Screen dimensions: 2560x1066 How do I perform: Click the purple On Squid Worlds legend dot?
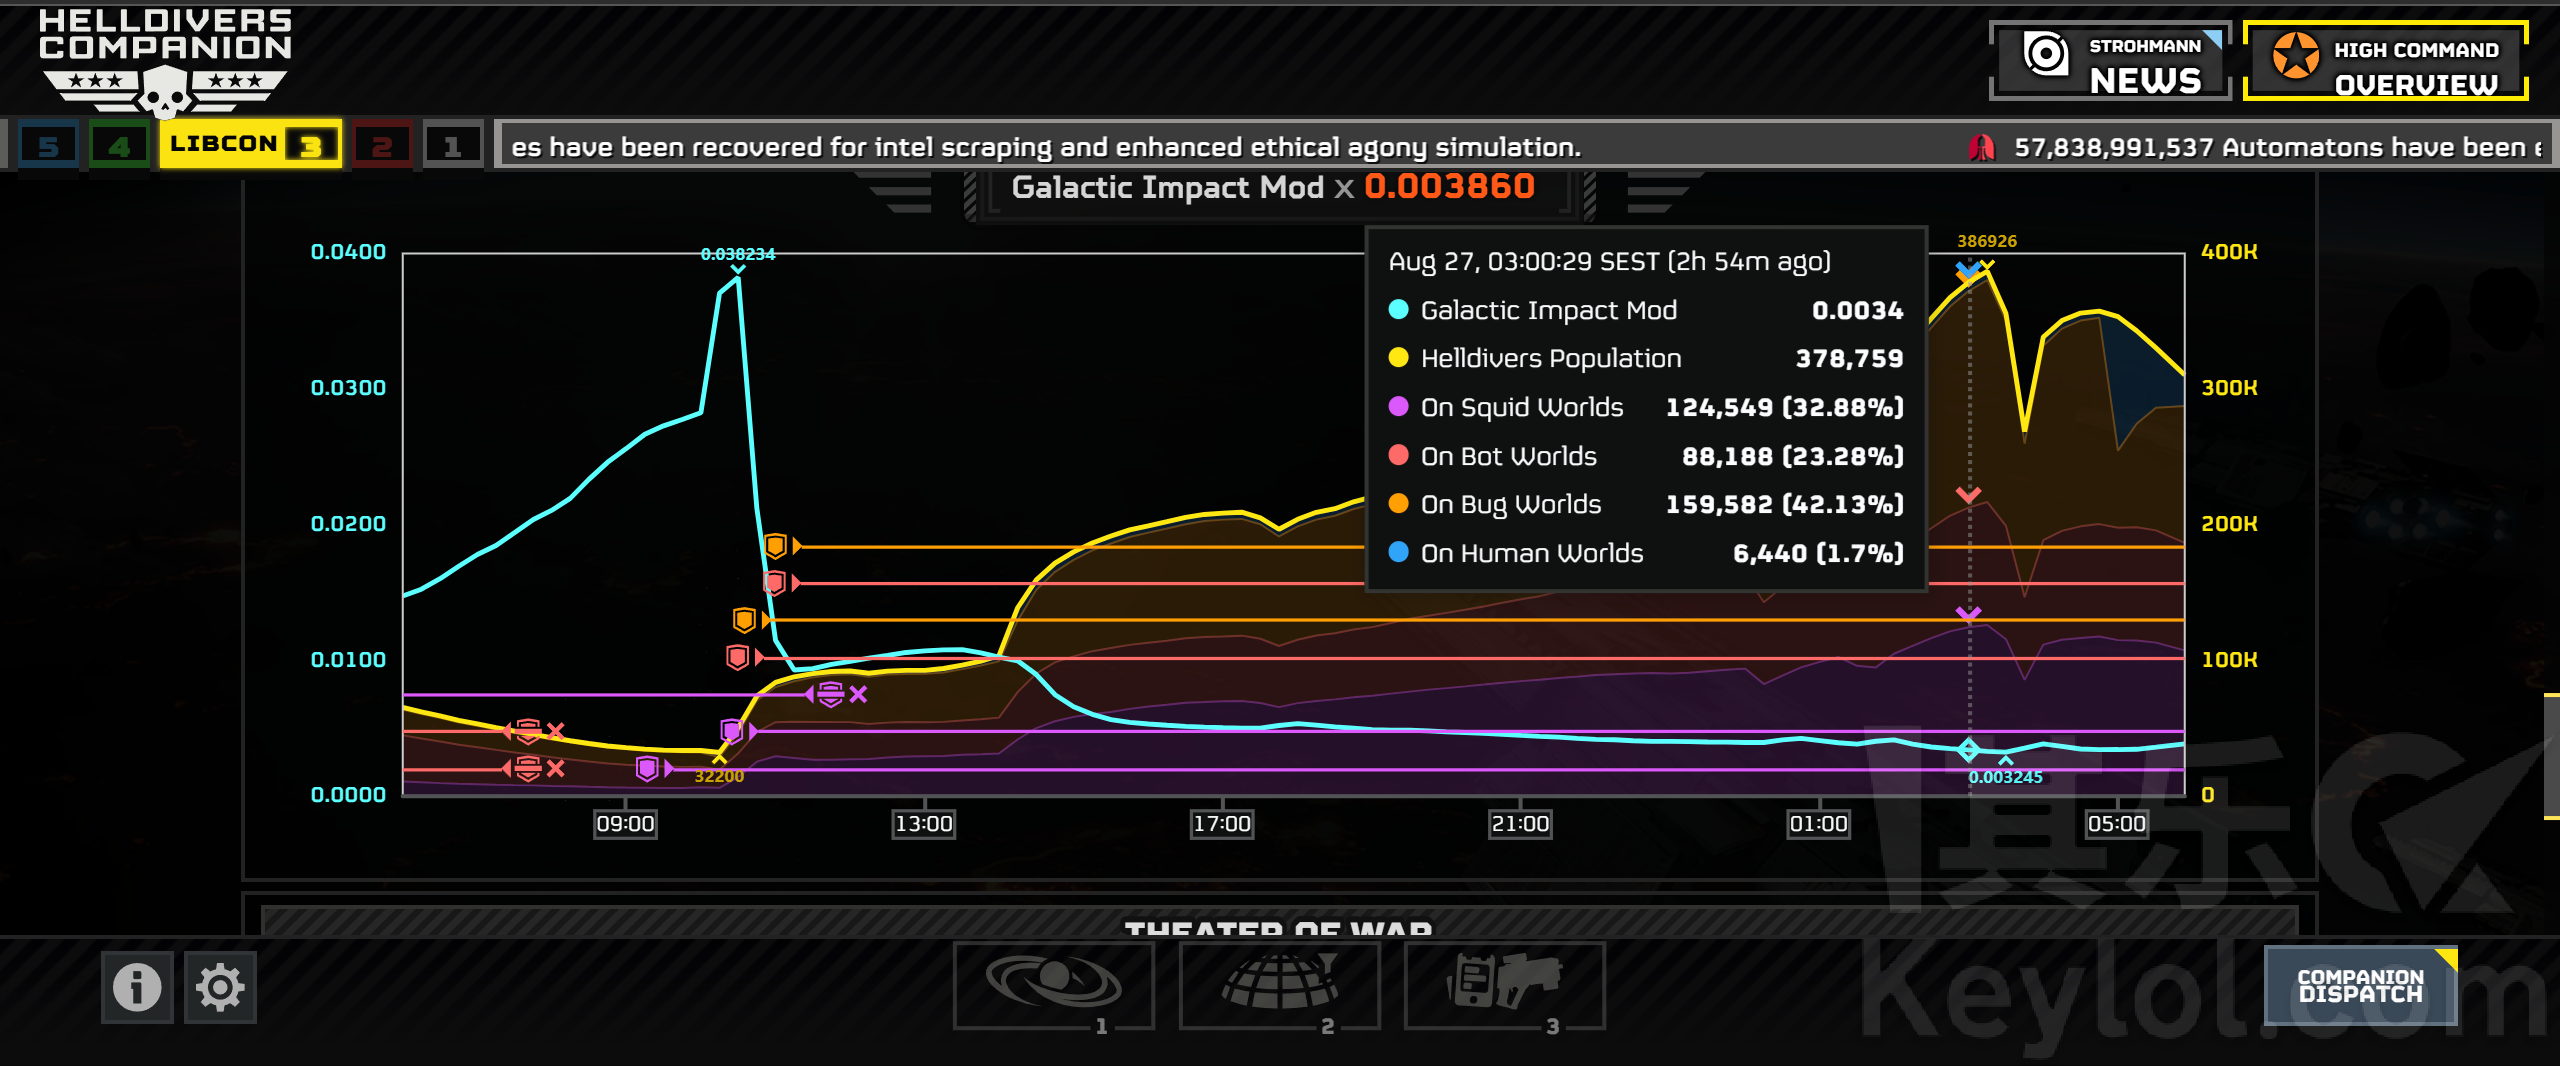1399,406
